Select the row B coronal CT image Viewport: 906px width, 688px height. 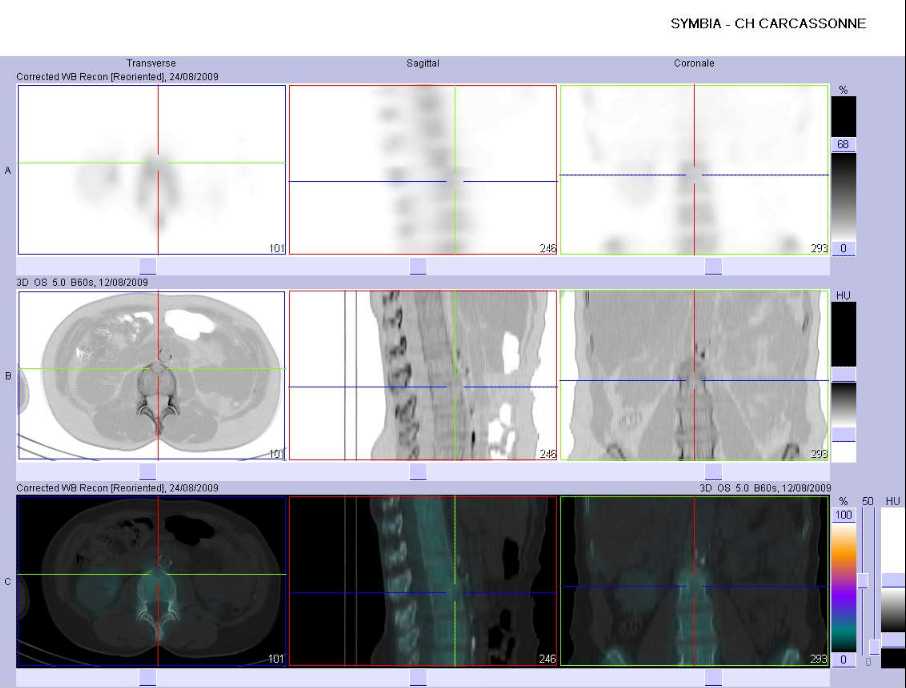point(694,375)
